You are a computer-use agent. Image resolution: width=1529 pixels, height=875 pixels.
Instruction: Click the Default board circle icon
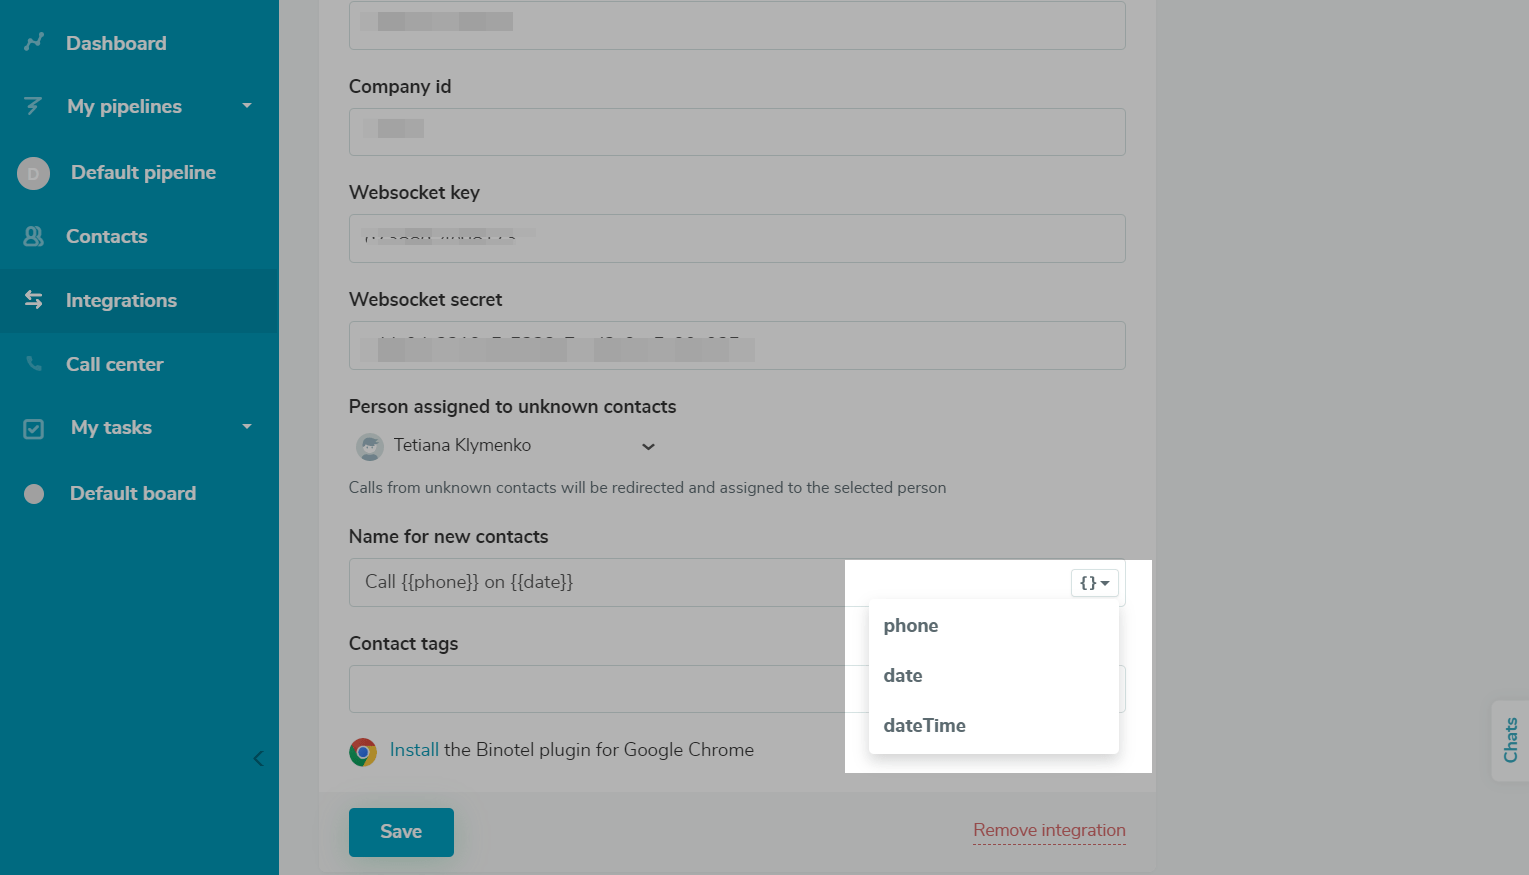(x=34, y=493)
